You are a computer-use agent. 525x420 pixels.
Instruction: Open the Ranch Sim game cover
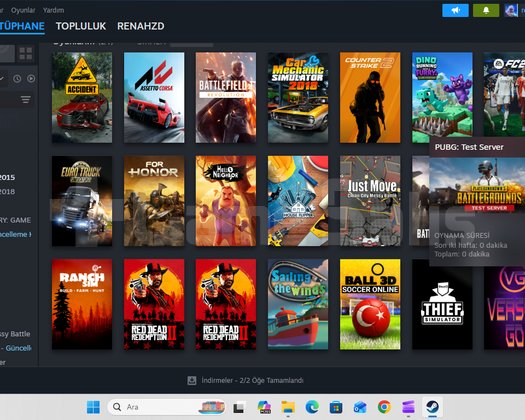[82, 304]
